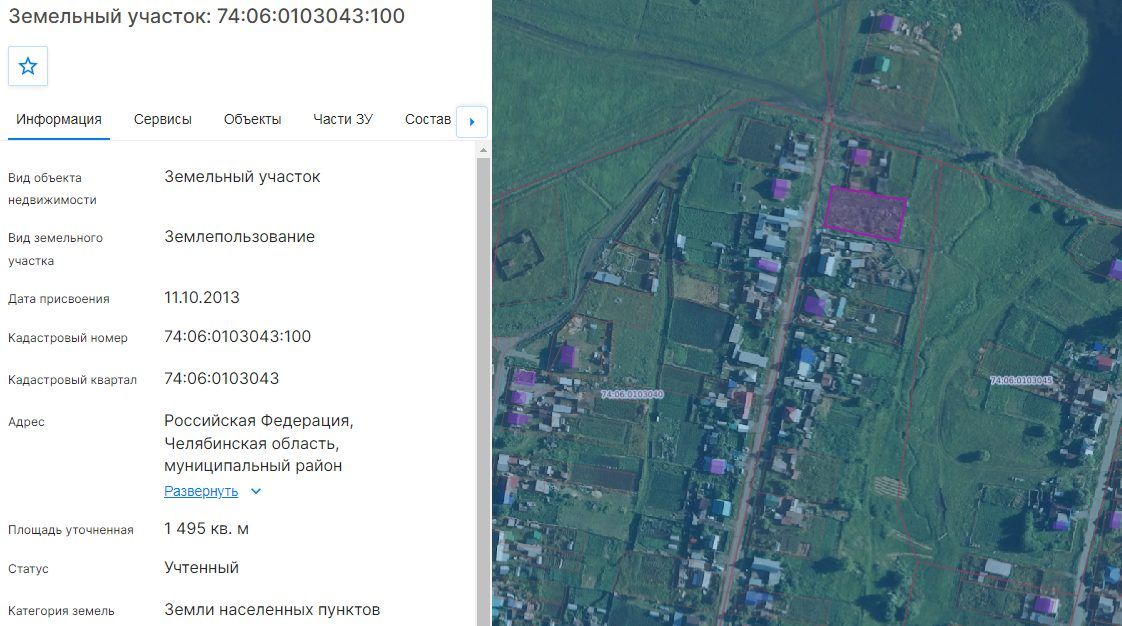Click the Статус field label
Viewport: 1122px width, 626px height.
29,569
